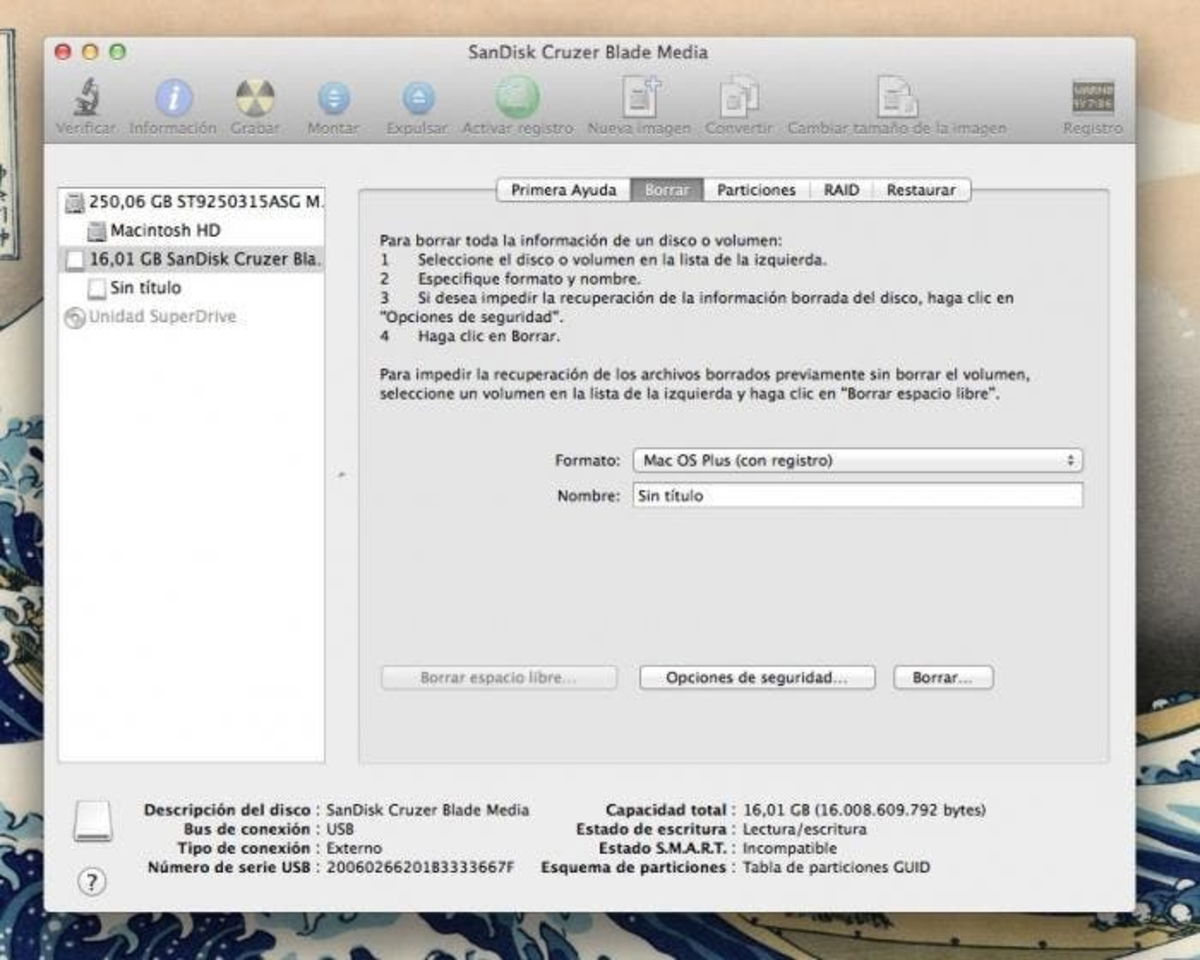Click the USB value next to Bus de conexión
Screen dimensions: 1200x960
340,829
